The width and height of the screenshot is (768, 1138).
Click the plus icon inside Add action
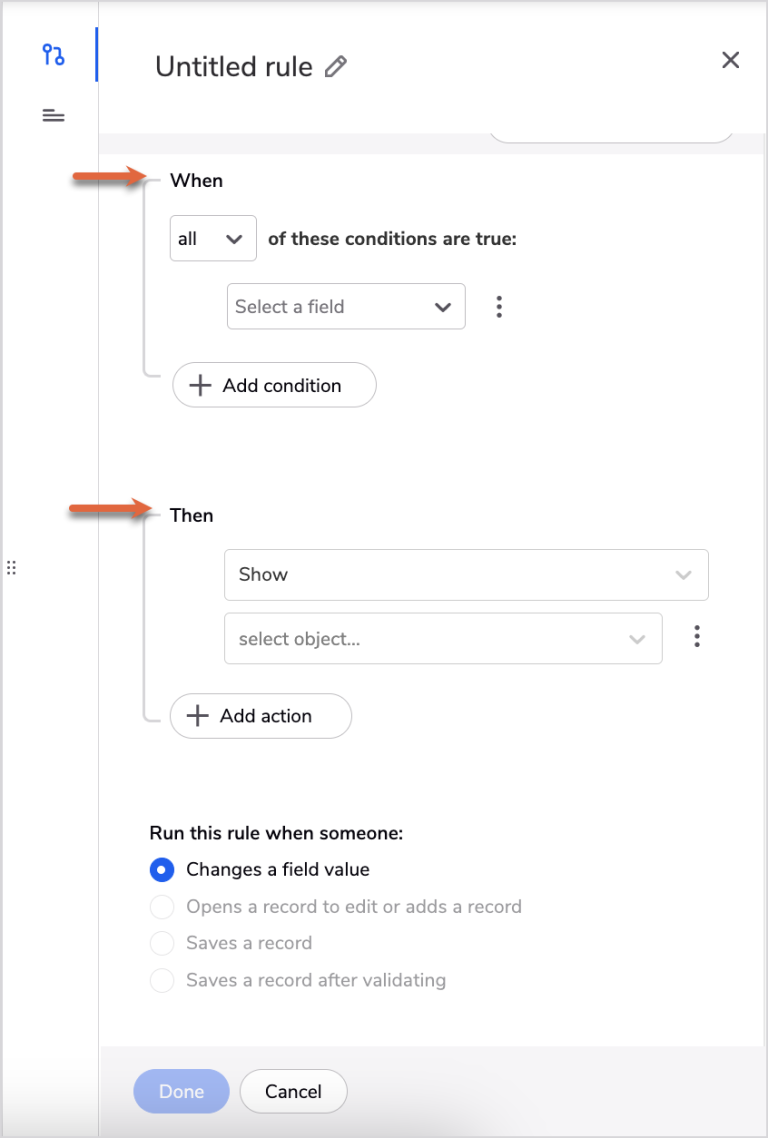pos(196,716)
